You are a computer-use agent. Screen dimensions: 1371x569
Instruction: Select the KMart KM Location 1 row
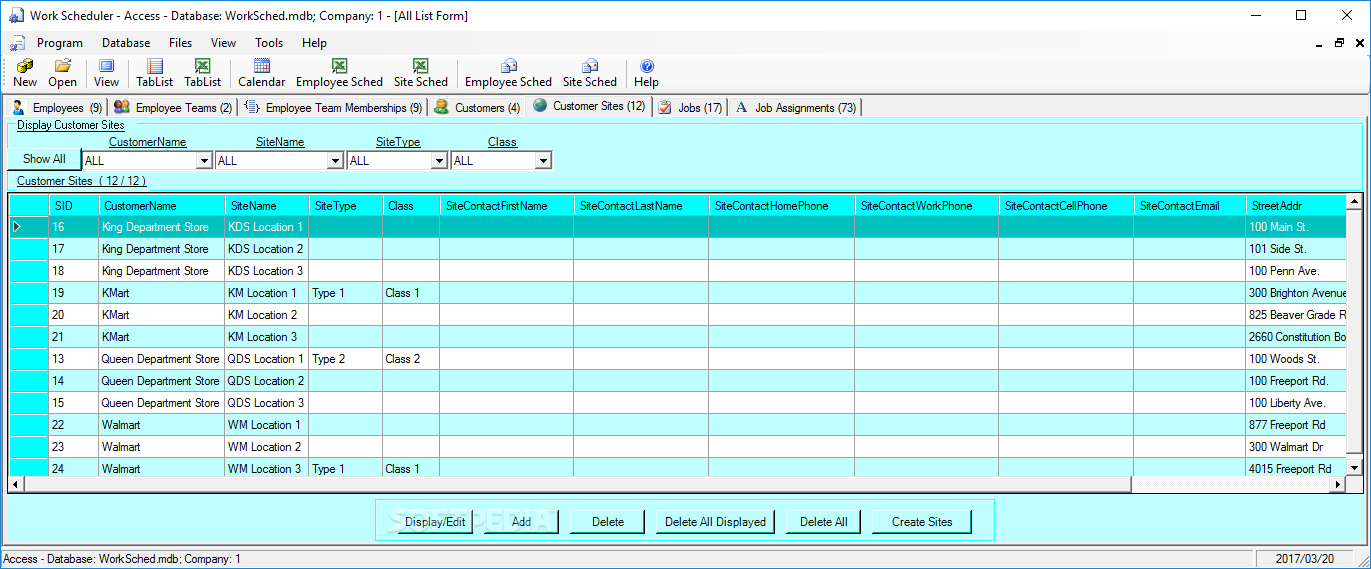click(x=262, y=293)
